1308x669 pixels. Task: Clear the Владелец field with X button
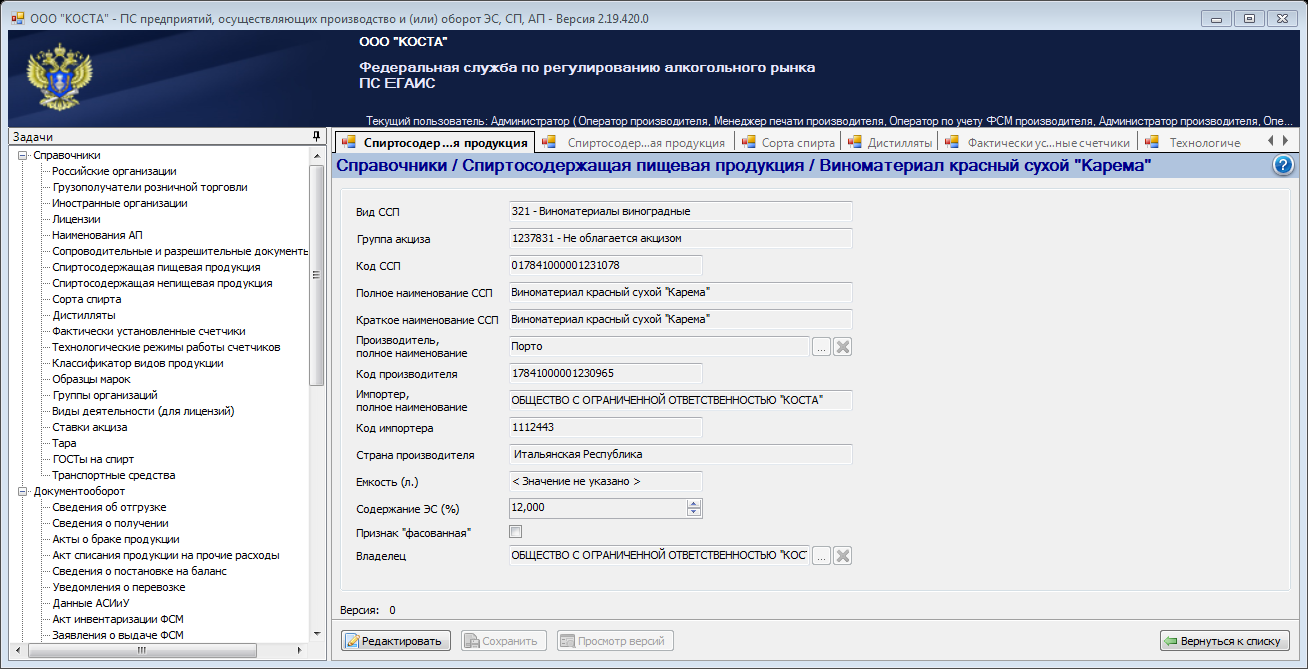coord(842,556)
